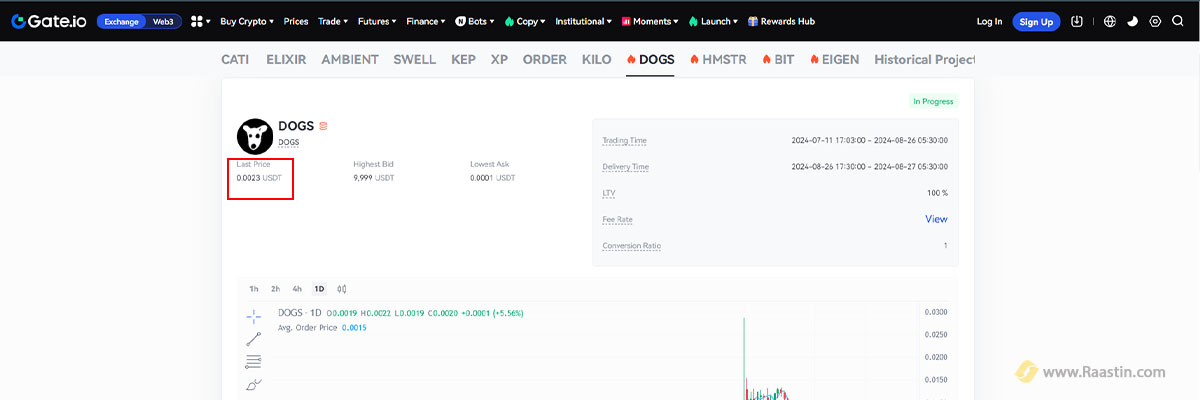Toggle dark mode moon icon
The width and height of the screenshot is (1200, 400).
click(x=1132, y=21)
